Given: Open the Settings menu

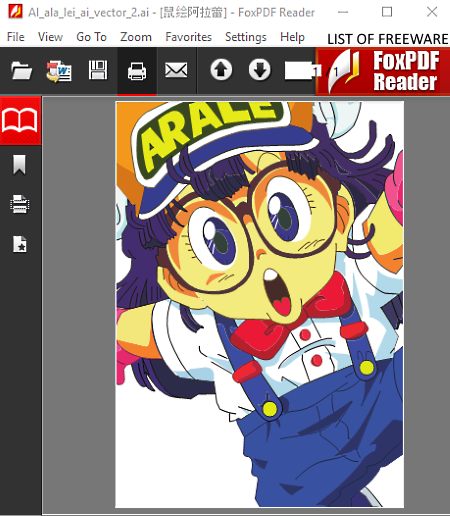Looking at the screenshot, I should coord(246,37).
